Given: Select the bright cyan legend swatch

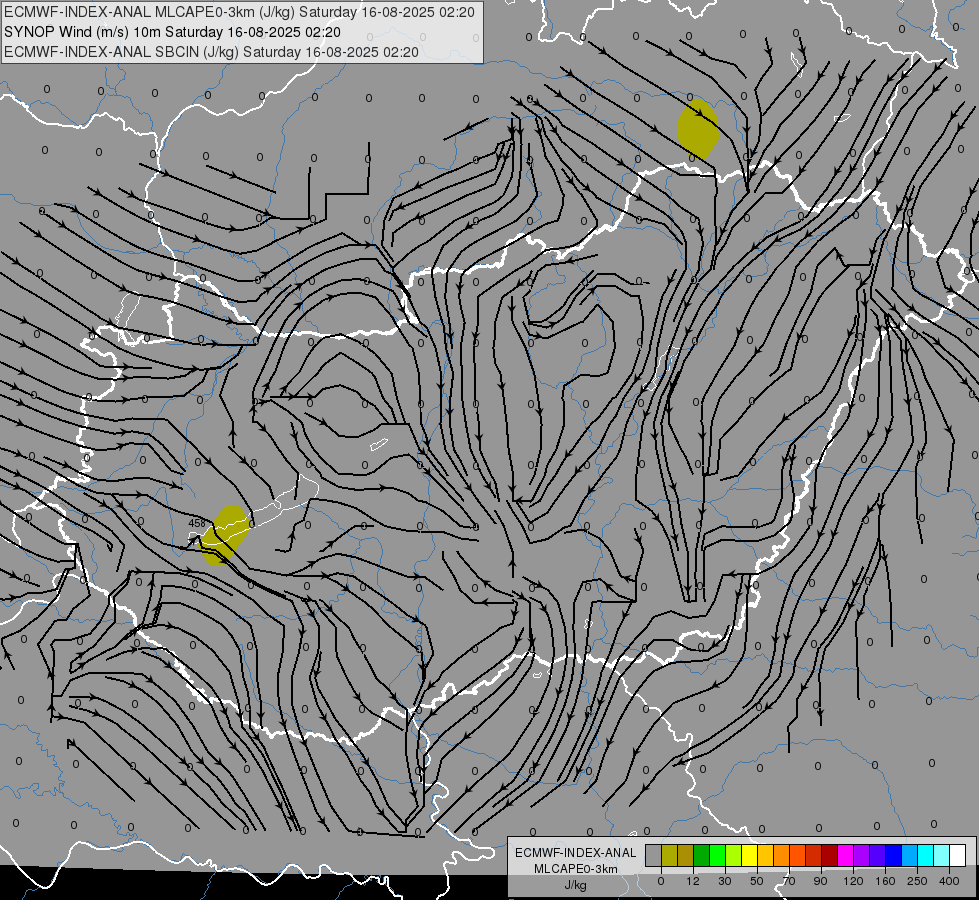Looking at the screenshot, I should [x=925, y=855].
